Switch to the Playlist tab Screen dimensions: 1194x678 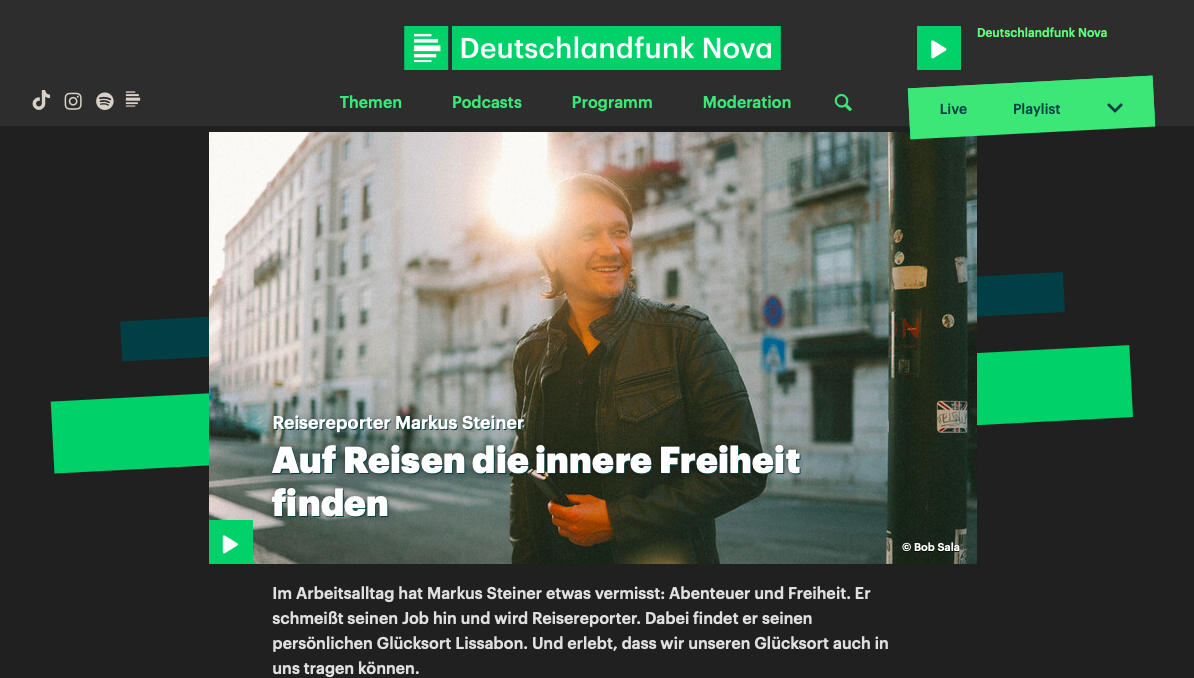click(1036, 109)
